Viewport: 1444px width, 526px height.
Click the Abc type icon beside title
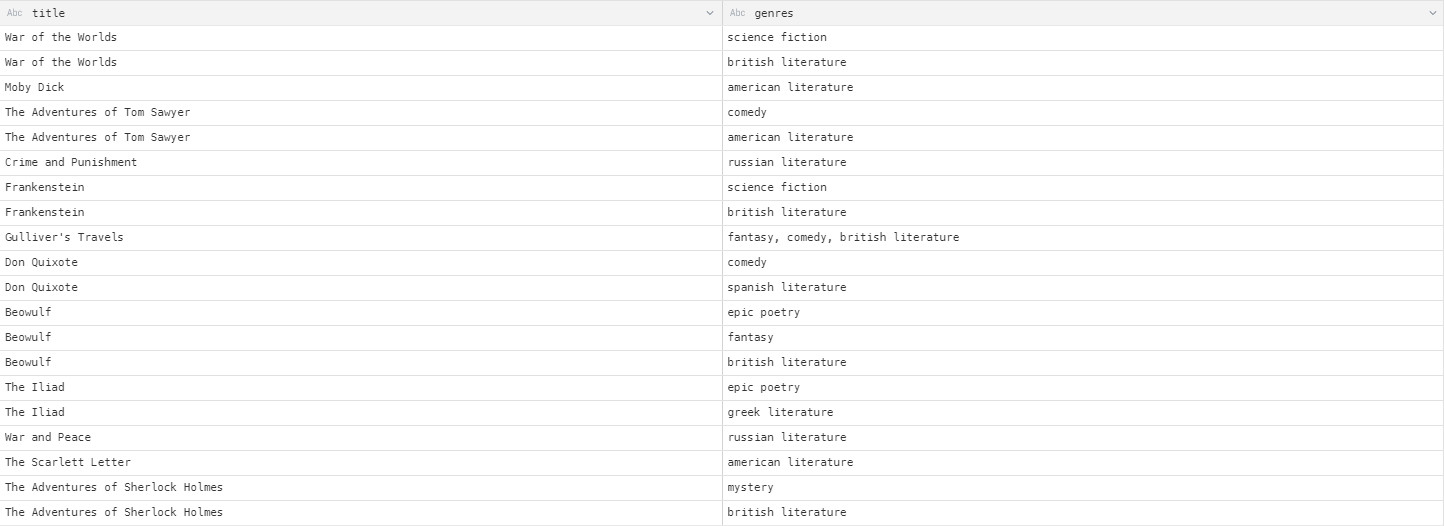coord(14,13)
